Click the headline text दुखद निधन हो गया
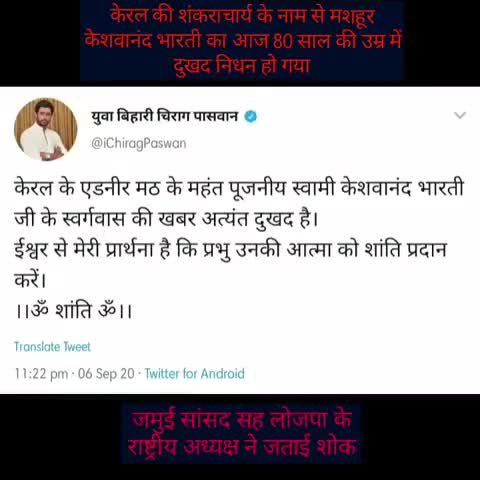Image resolution: width=480 pixels, height=480 pixels. (242, 66)
